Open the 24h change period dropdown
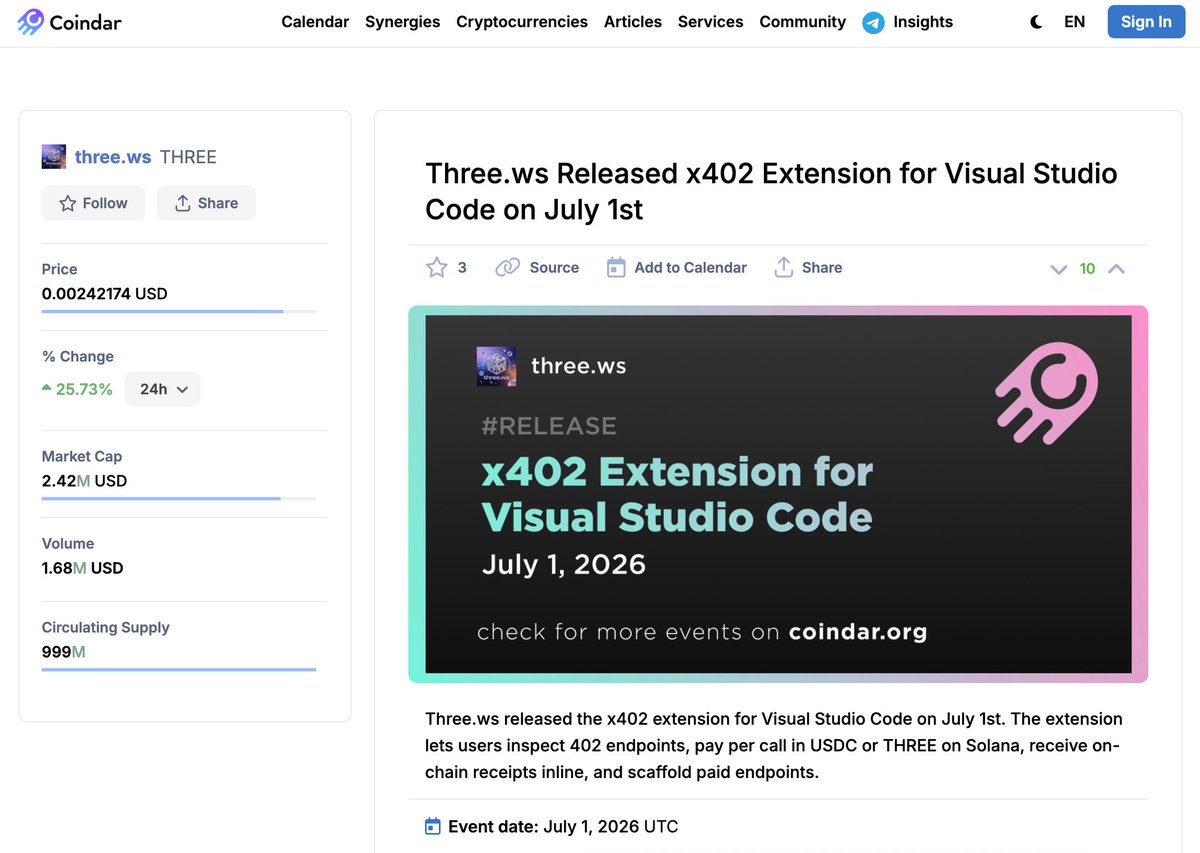Screen dimensions: 1200x853 pos(162,389)
